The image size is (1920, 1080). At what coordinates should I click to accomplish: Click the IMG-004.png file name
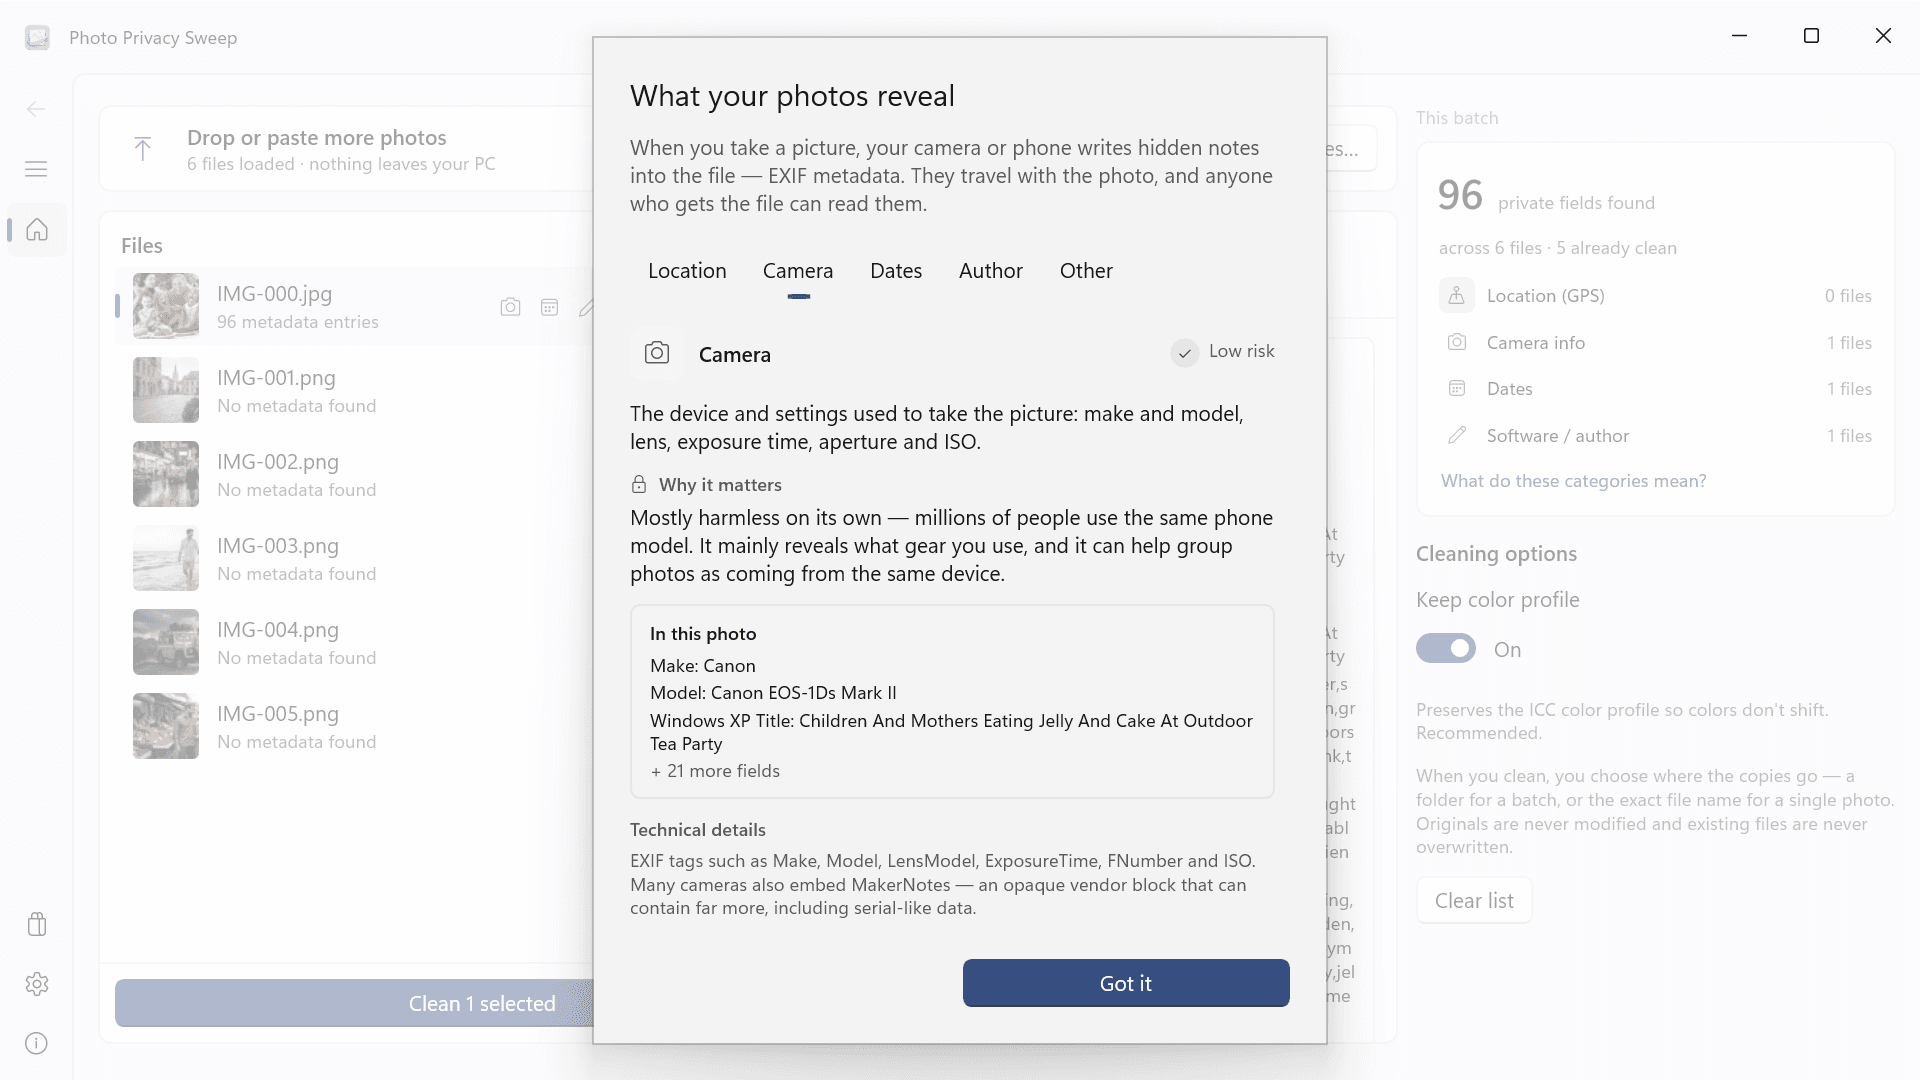pos(278,630)
